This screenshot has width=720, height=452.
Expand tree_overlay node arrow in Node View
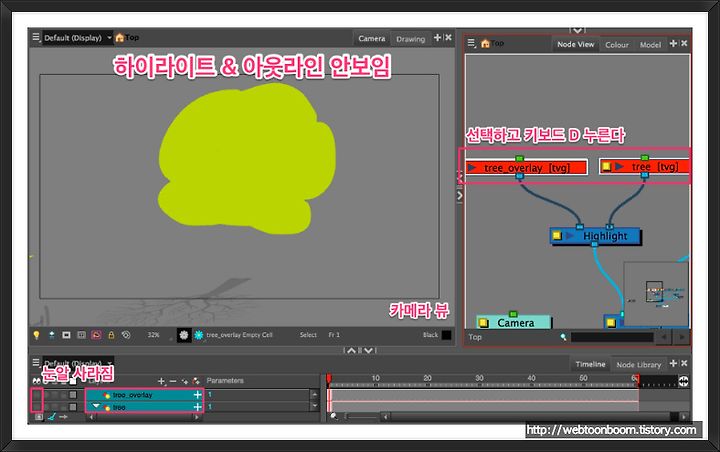472,168
